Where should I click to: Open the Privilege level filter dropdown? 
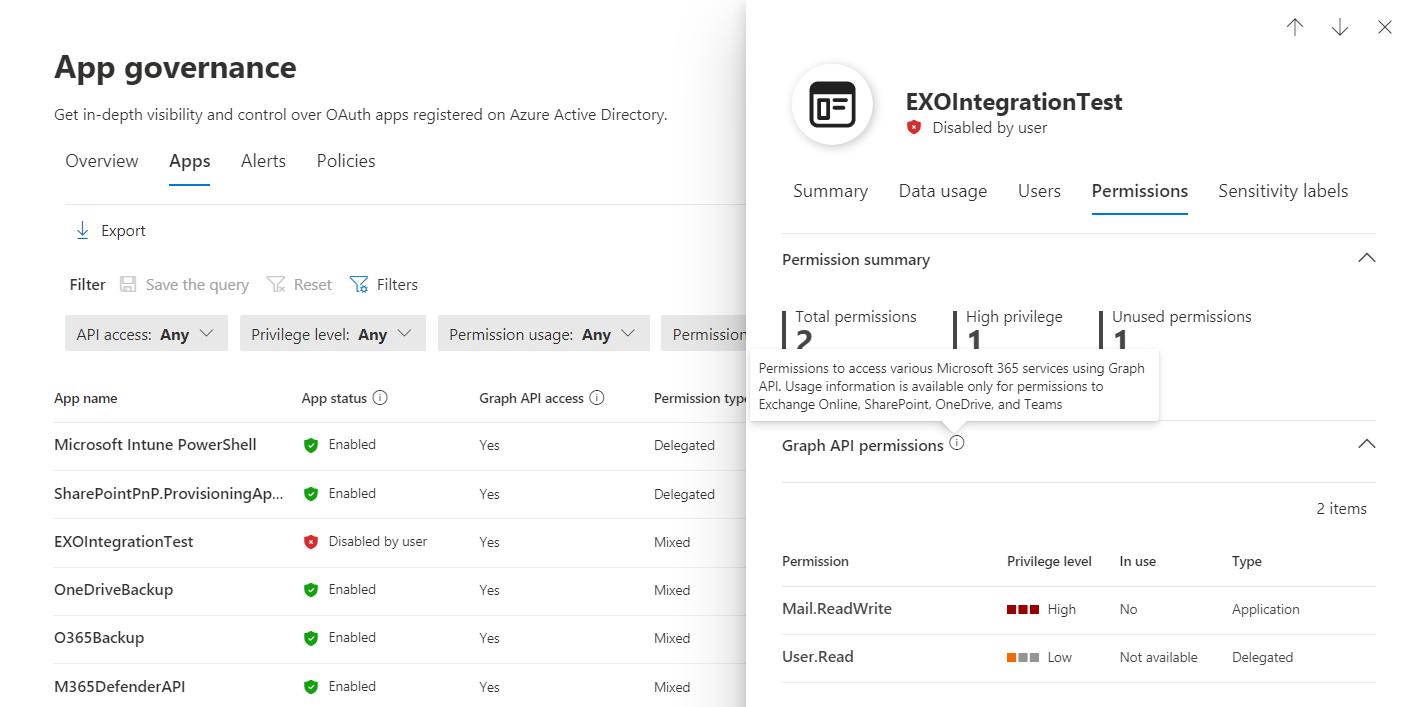333,334
